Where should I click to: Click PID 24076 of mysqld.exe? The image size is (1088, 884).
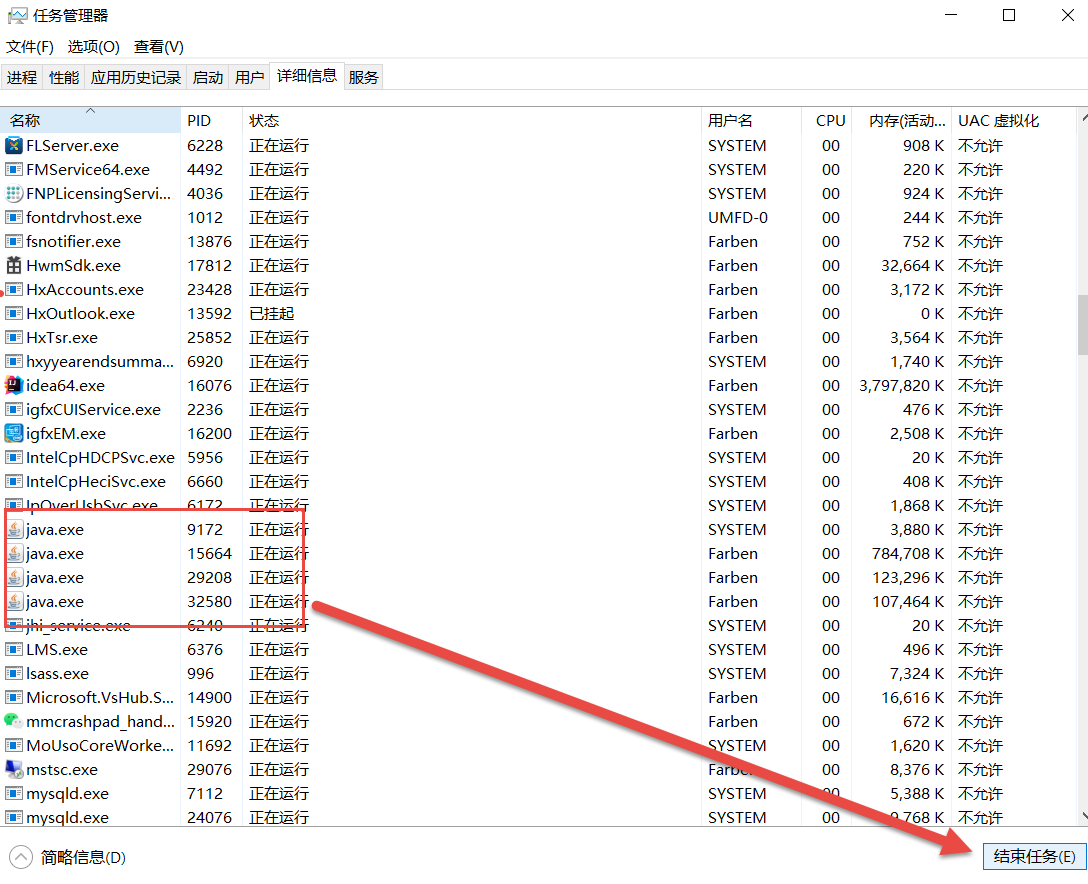coord(210,817)
